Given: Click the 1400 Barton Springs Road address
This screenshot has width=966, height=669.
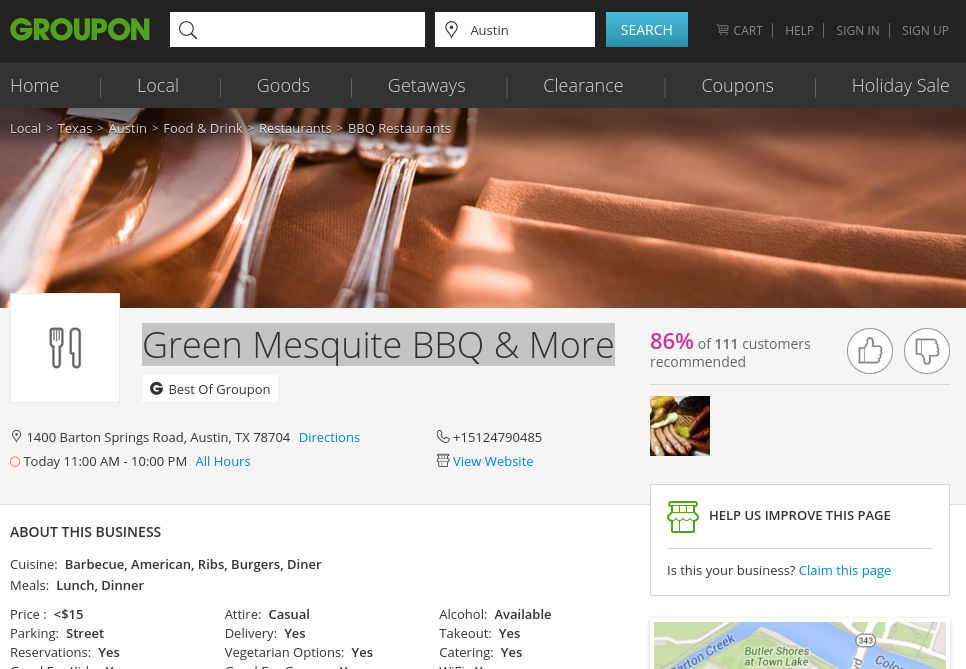Looking at the screenshot, I should [158, 437].
